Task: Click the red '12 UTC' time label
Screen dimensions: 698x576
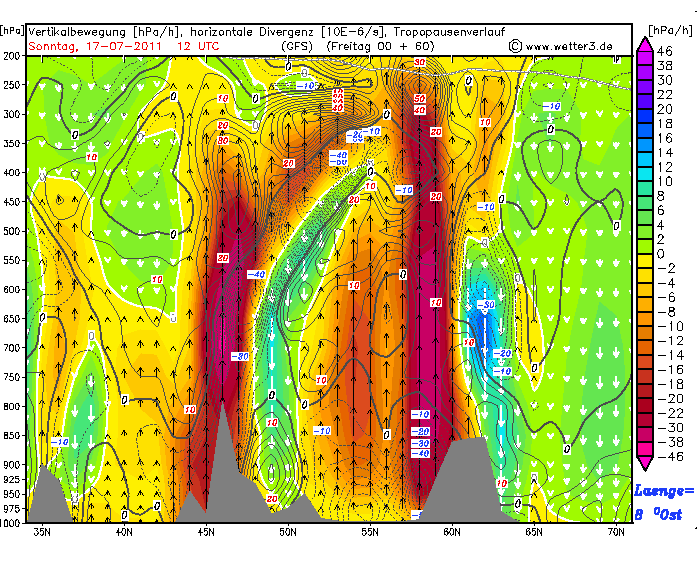Action: 198,46
